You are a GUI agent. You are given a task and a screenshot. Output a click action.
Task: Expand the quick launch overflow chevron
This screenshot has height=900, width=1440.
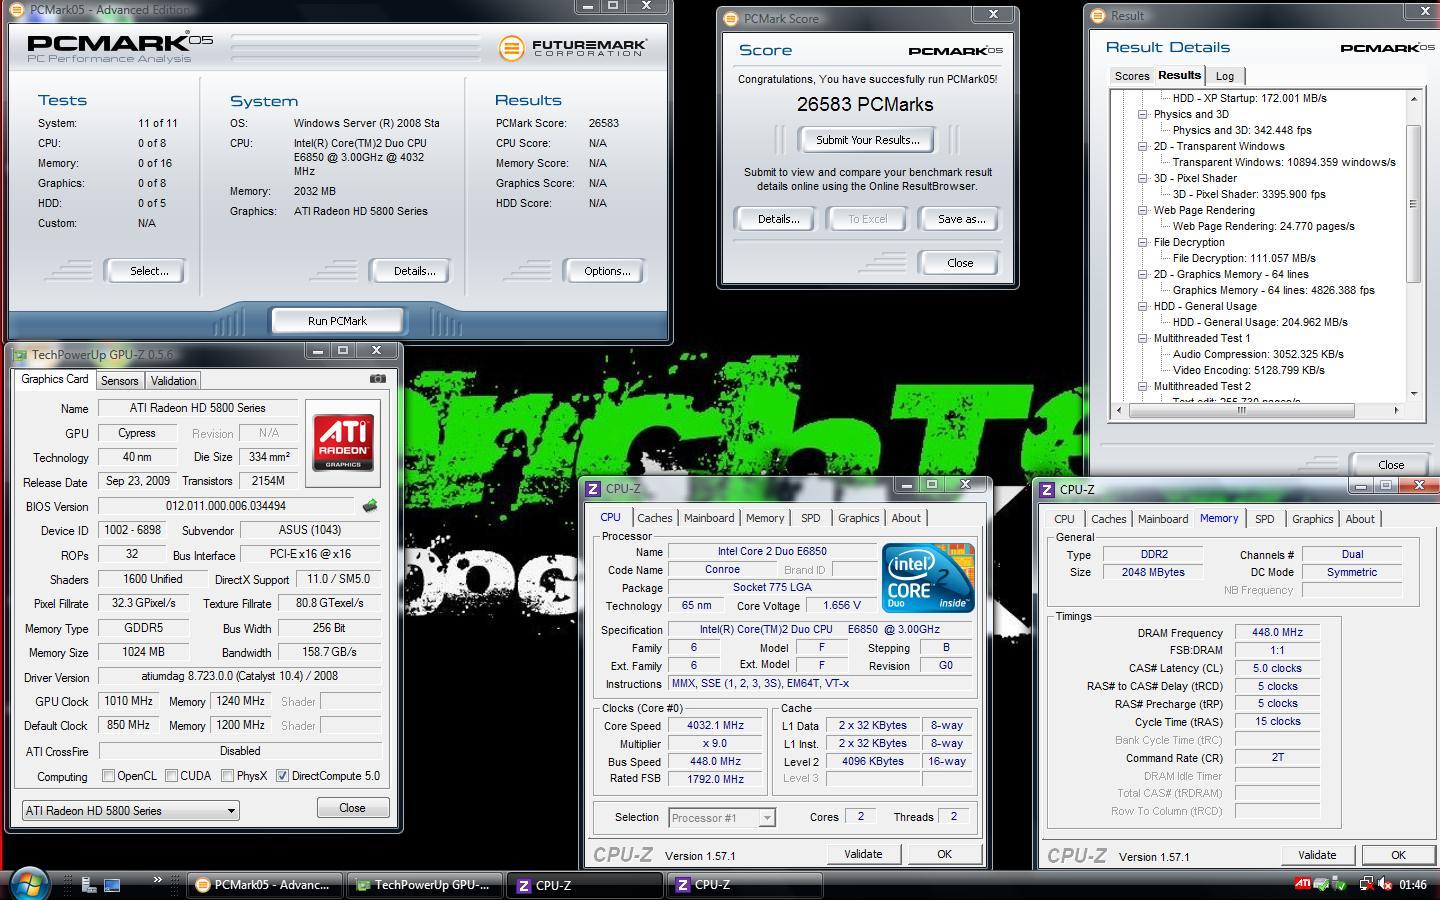pos(157,880)
